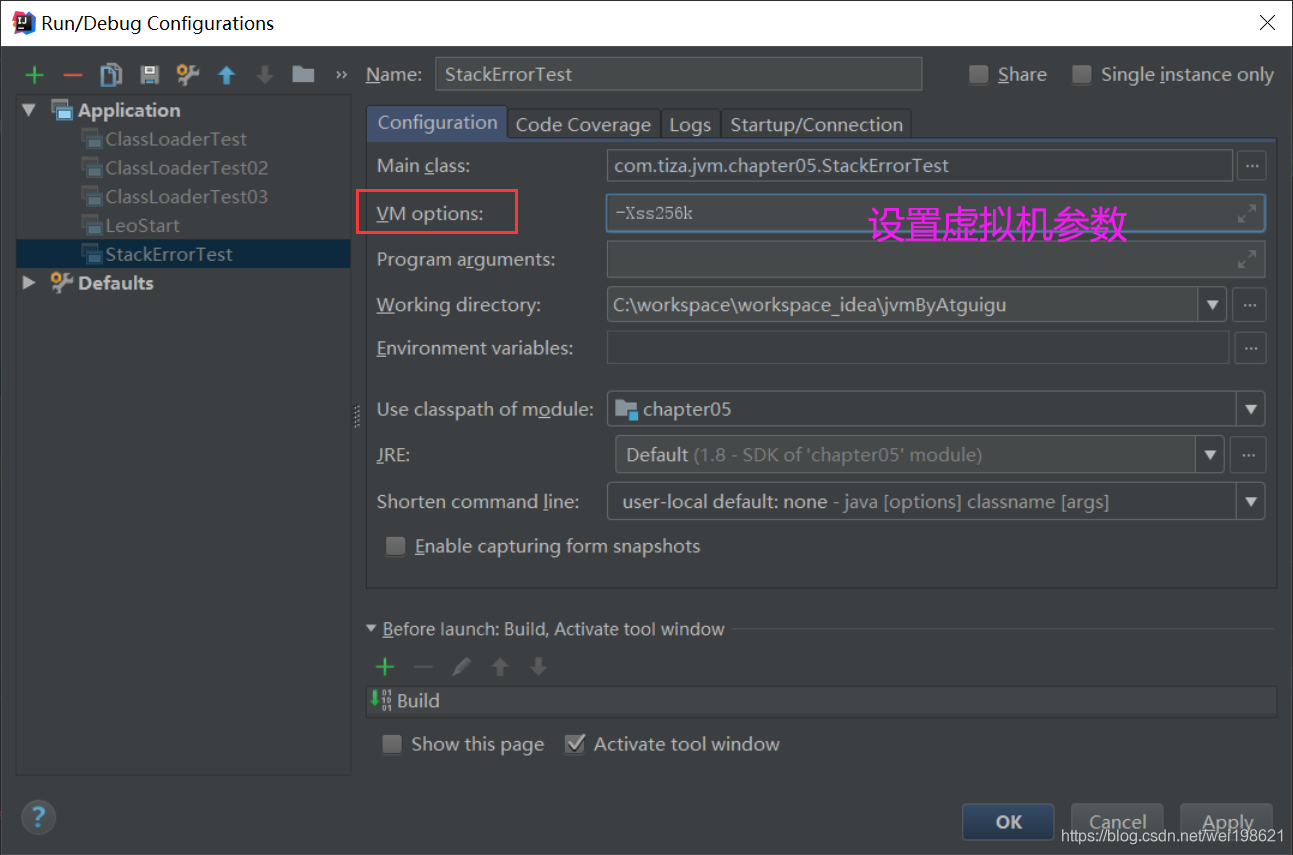Move configuration up with blue arrow

(x=227, y=75)
